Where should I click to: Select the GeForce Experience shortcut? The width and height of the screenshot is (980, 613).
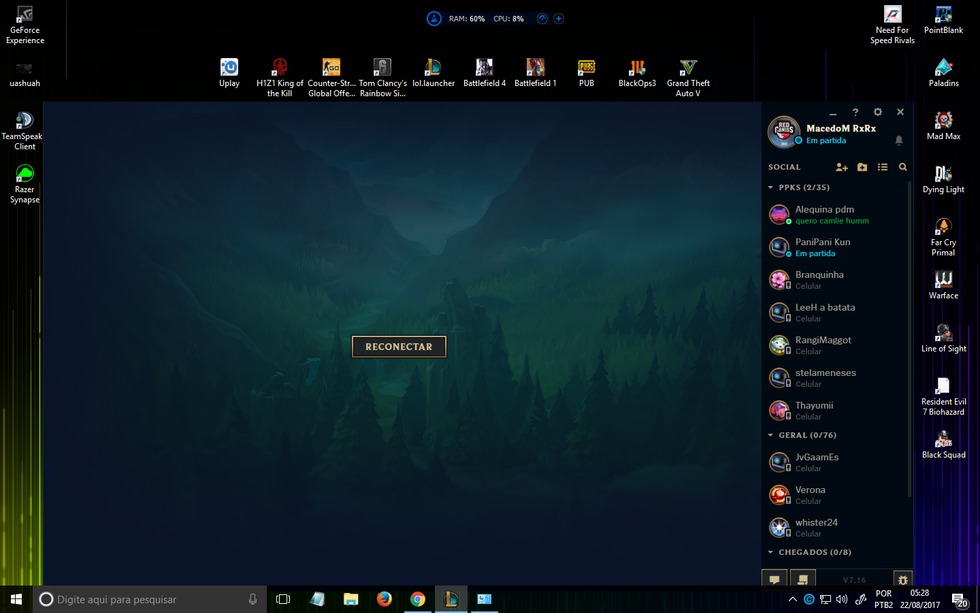pyautogui.click(x=25, y=25)
